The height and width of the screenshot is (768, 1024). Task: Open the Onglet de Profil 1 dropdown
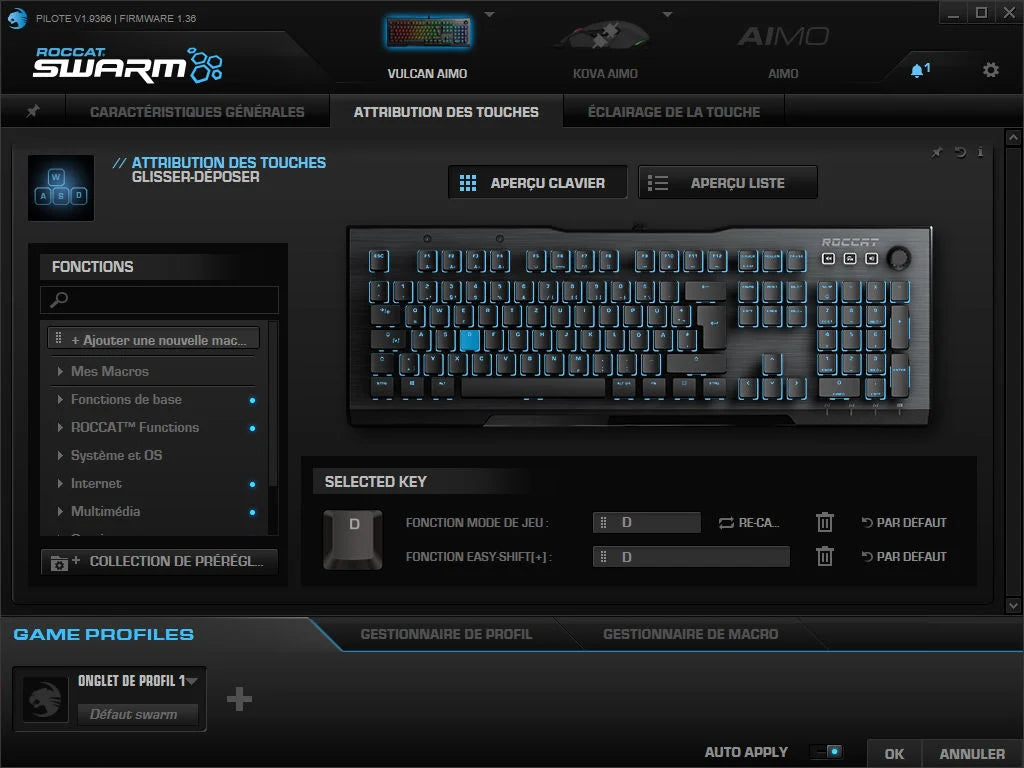click(x=192, y=681)
